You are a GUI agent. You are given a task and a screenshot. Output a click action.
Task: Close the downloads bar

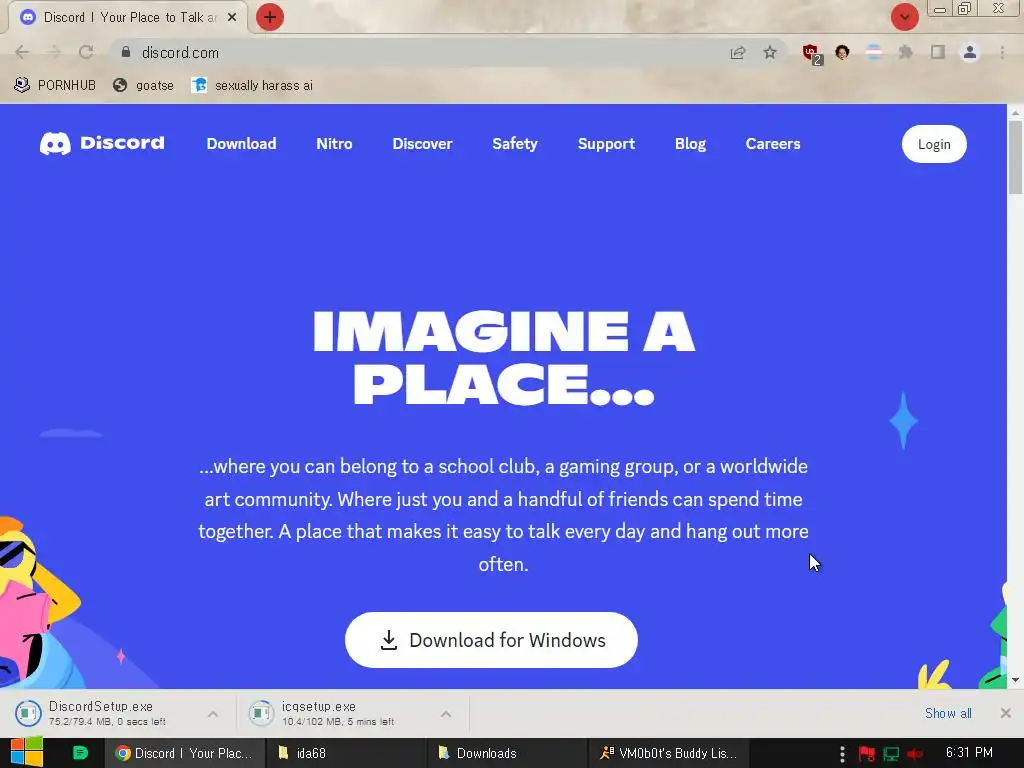point(1006,713)
